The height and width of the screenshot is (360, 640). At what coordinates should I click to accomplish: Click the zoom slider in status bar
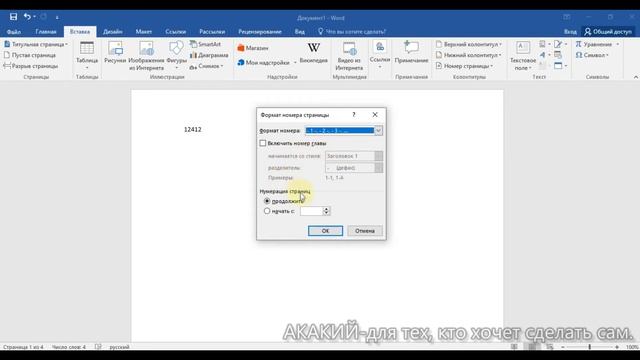[x=589, y=347]
